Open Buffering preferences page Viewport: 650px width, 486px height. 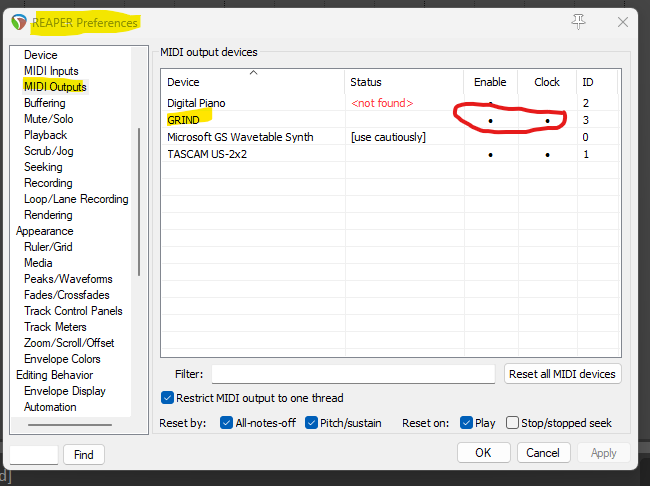tap(45, 103)
